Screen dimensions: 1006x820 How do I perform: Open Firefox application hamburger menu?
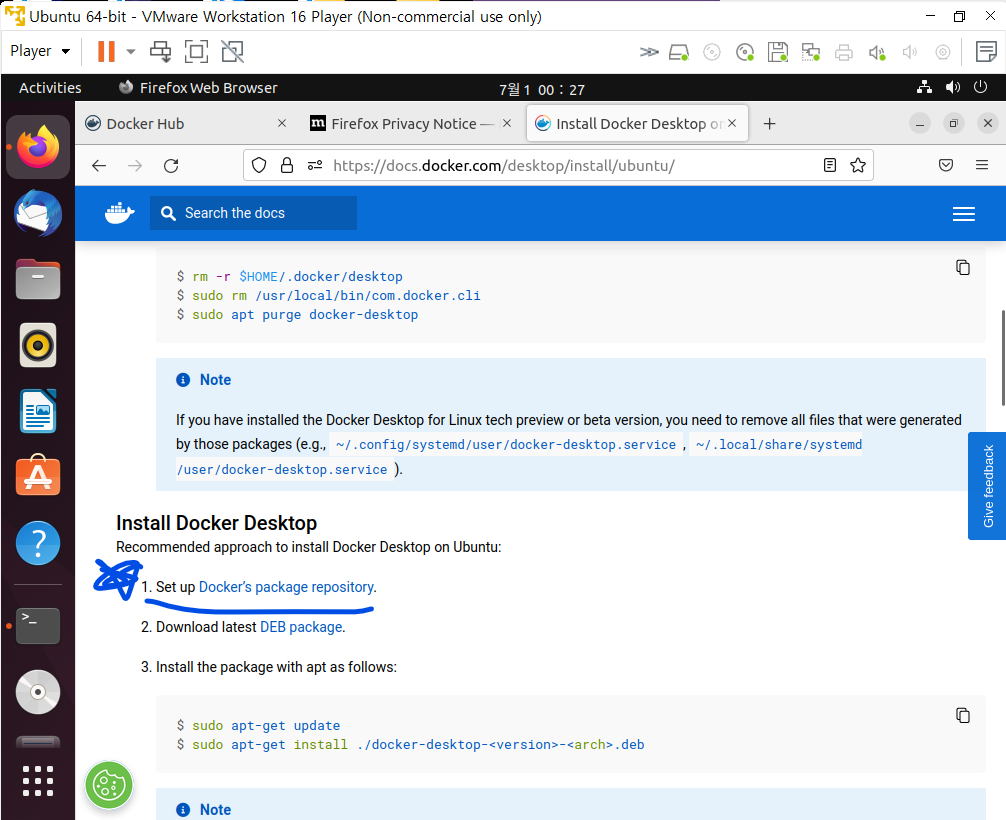[x=982, y=166]
